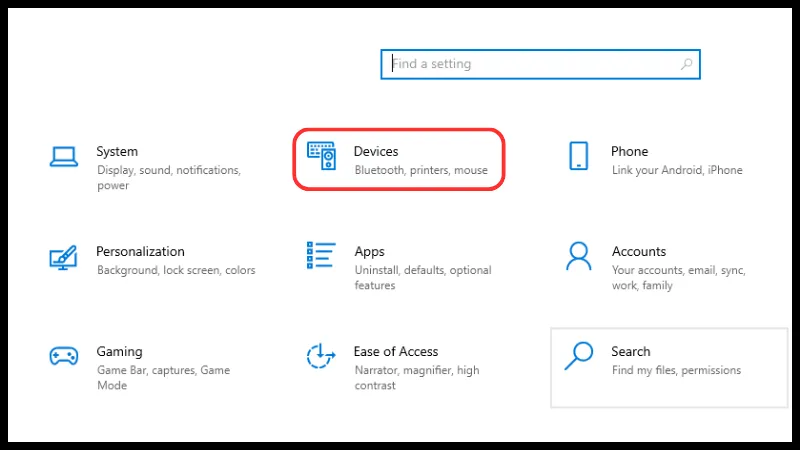Click the System laptop icon

click(63, 157)
